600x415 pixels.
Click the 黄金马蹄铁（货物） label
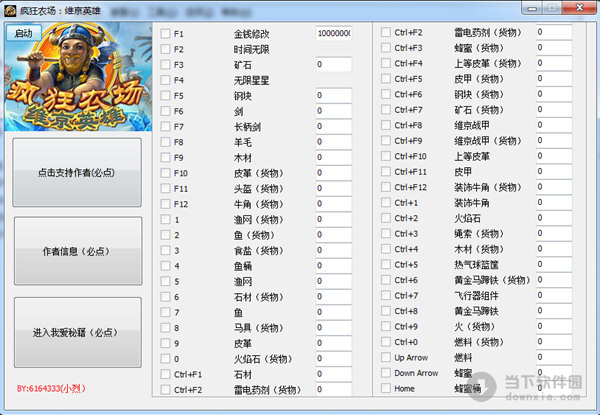point(492,280)
